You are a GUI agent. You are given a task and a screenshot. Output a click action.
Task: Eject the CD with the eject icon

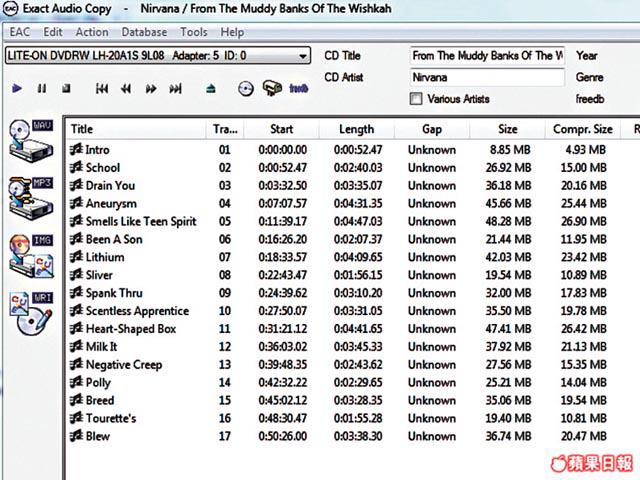(211, 88)
